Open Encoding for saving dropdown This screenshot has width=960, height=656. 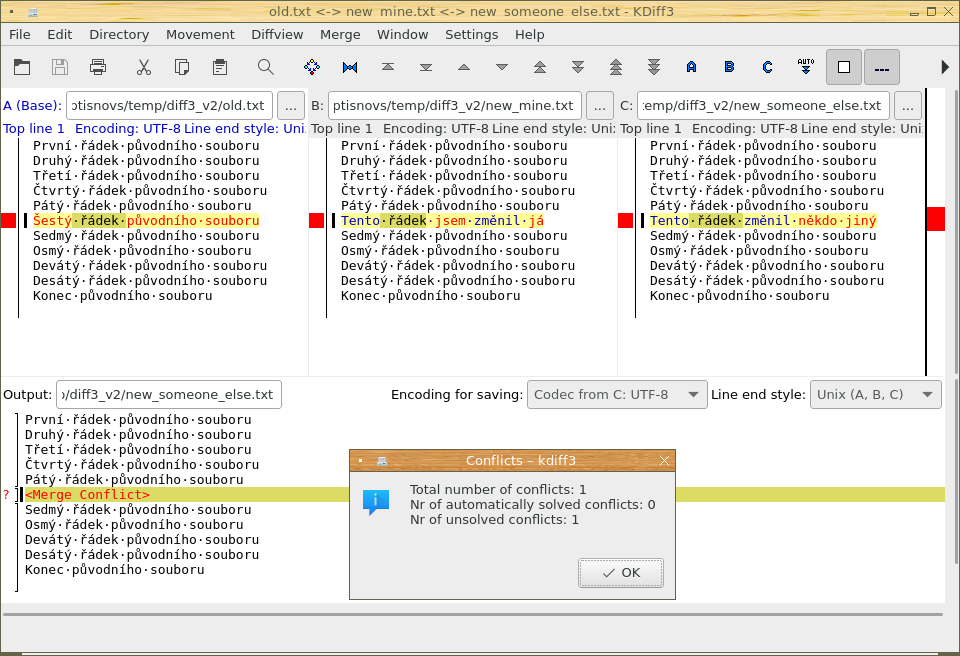pyautogui.click(x=617, y=394)
